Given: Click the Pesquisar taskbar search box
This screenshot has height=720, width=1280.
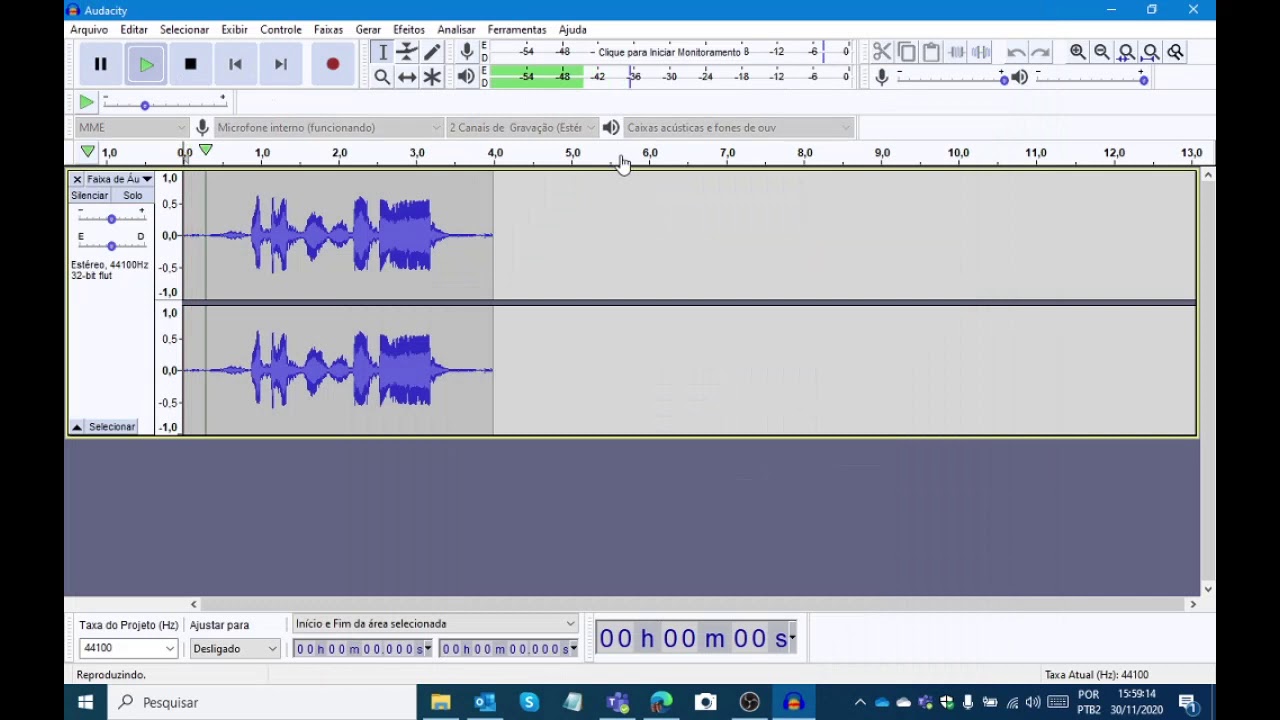Looking at the screenshot, I should [x=262, y=702].
